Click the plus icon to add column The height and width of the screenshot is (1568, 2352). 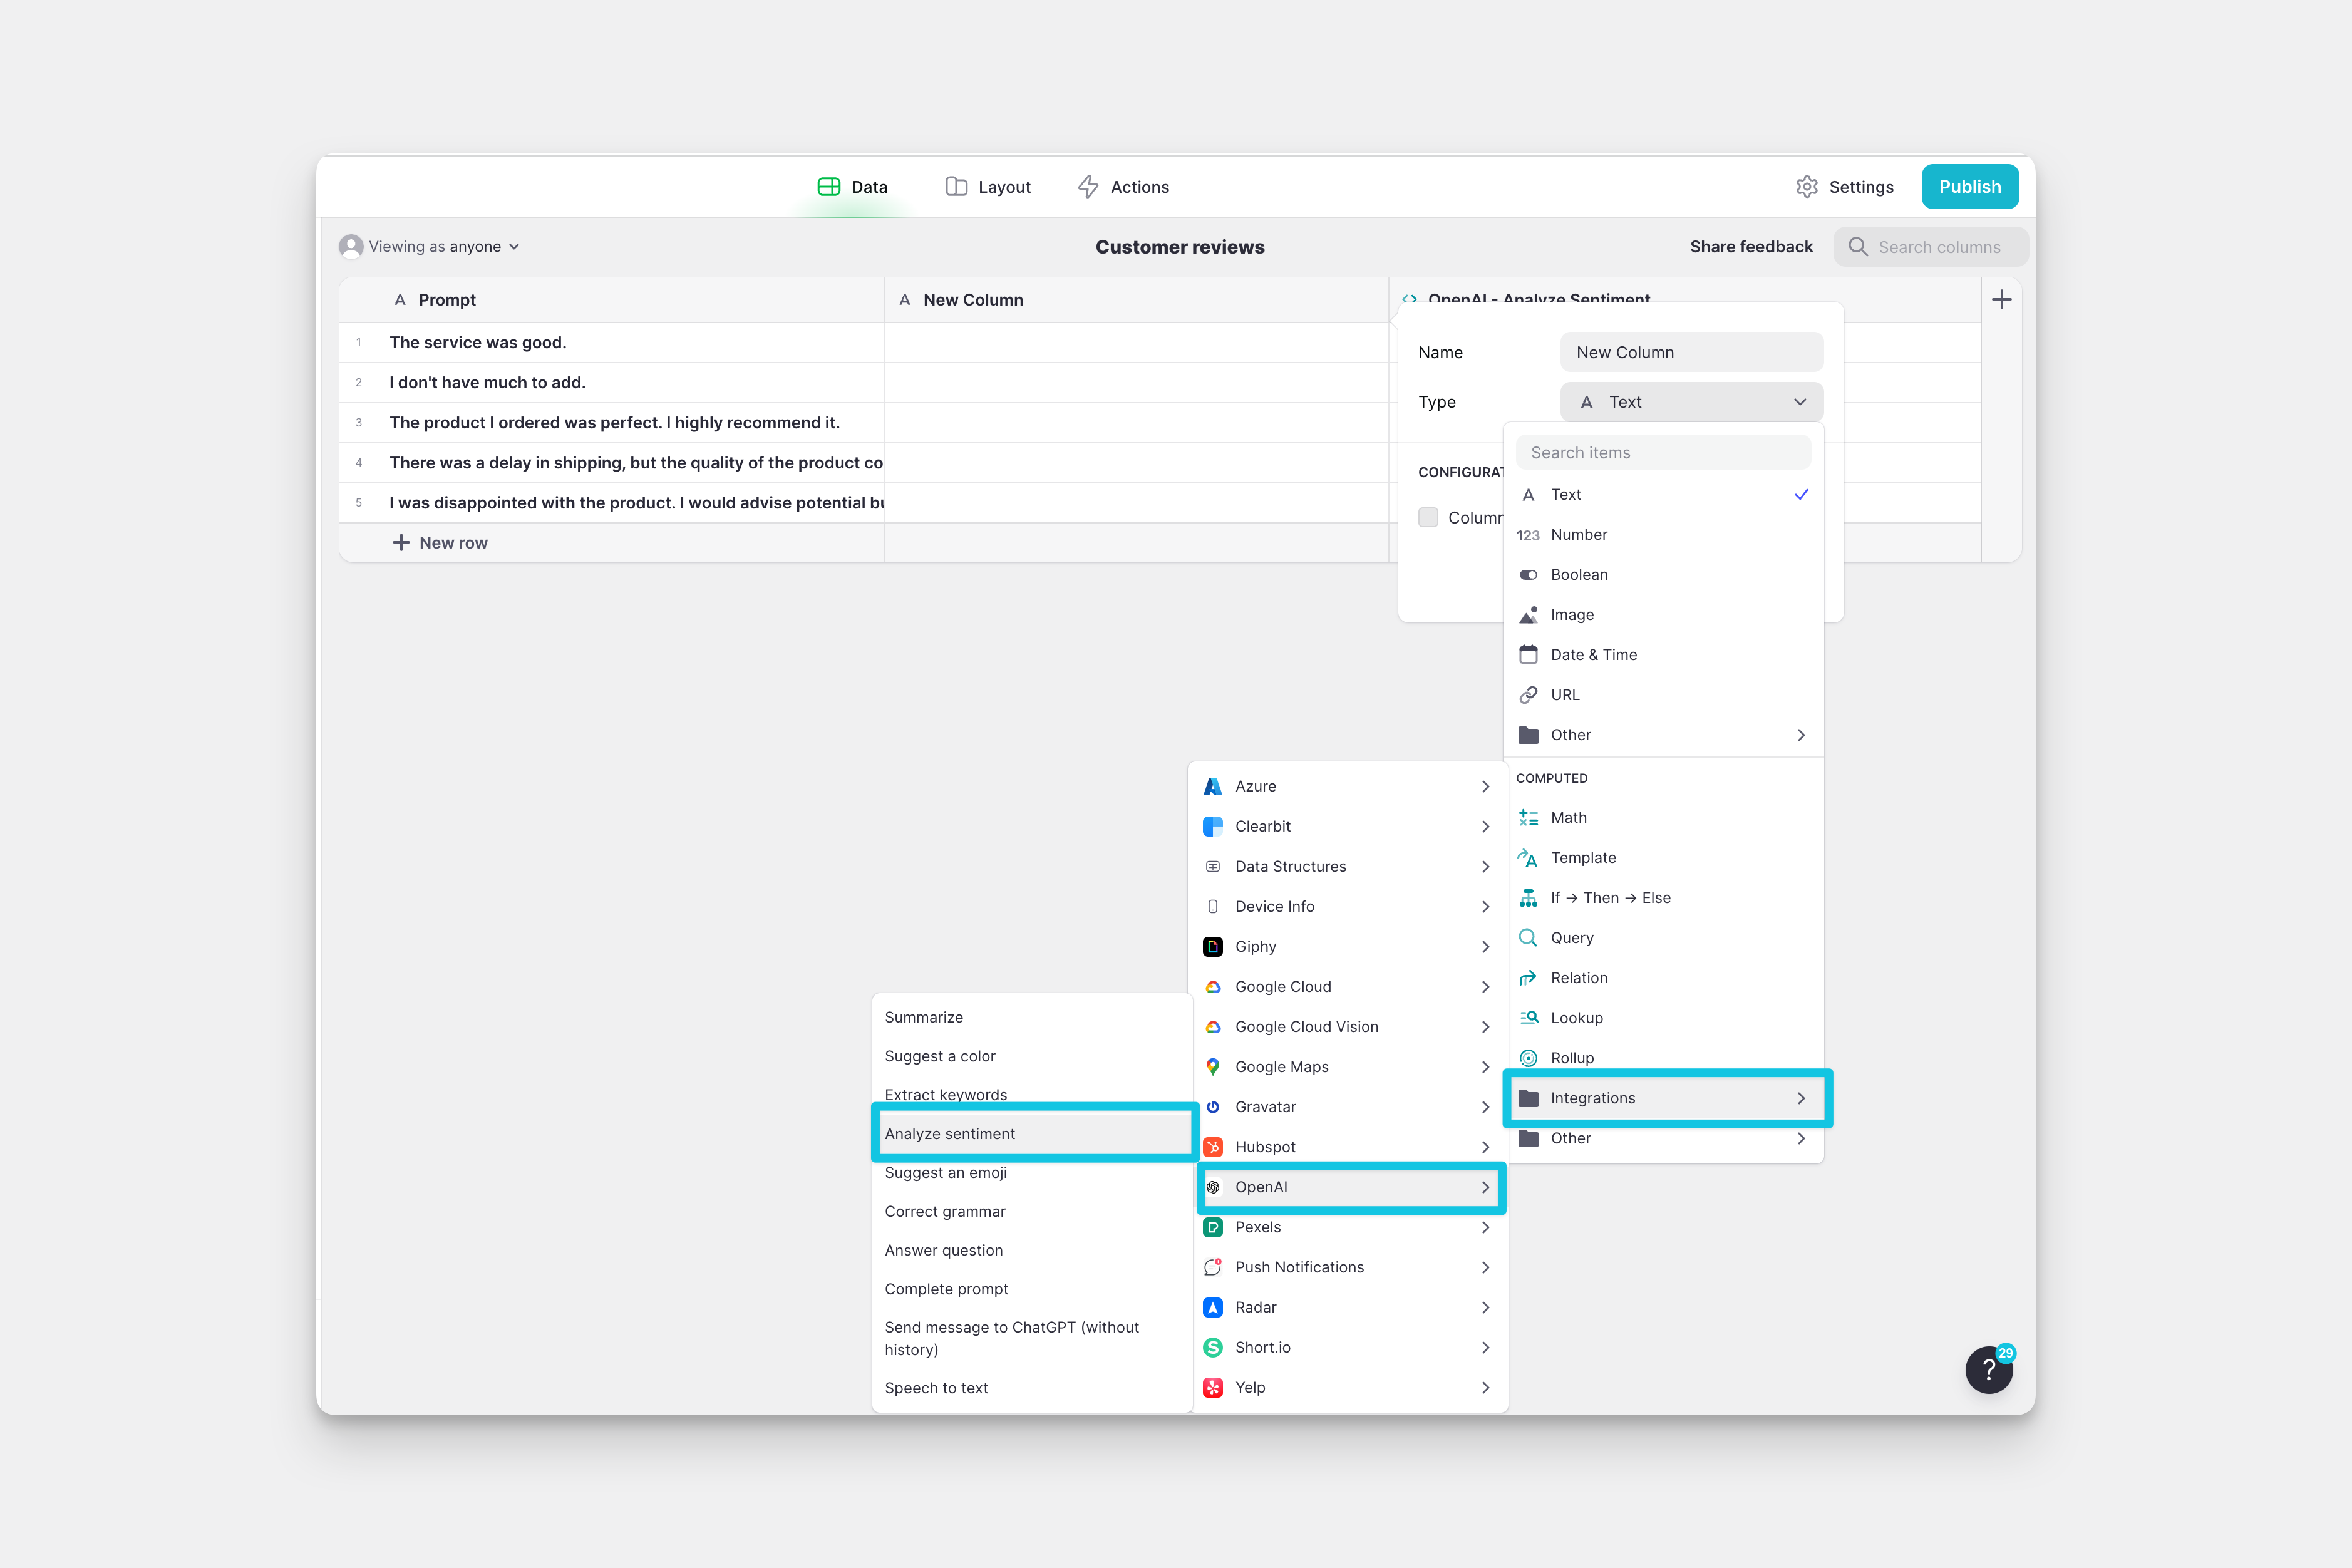tap(2001, 300)
